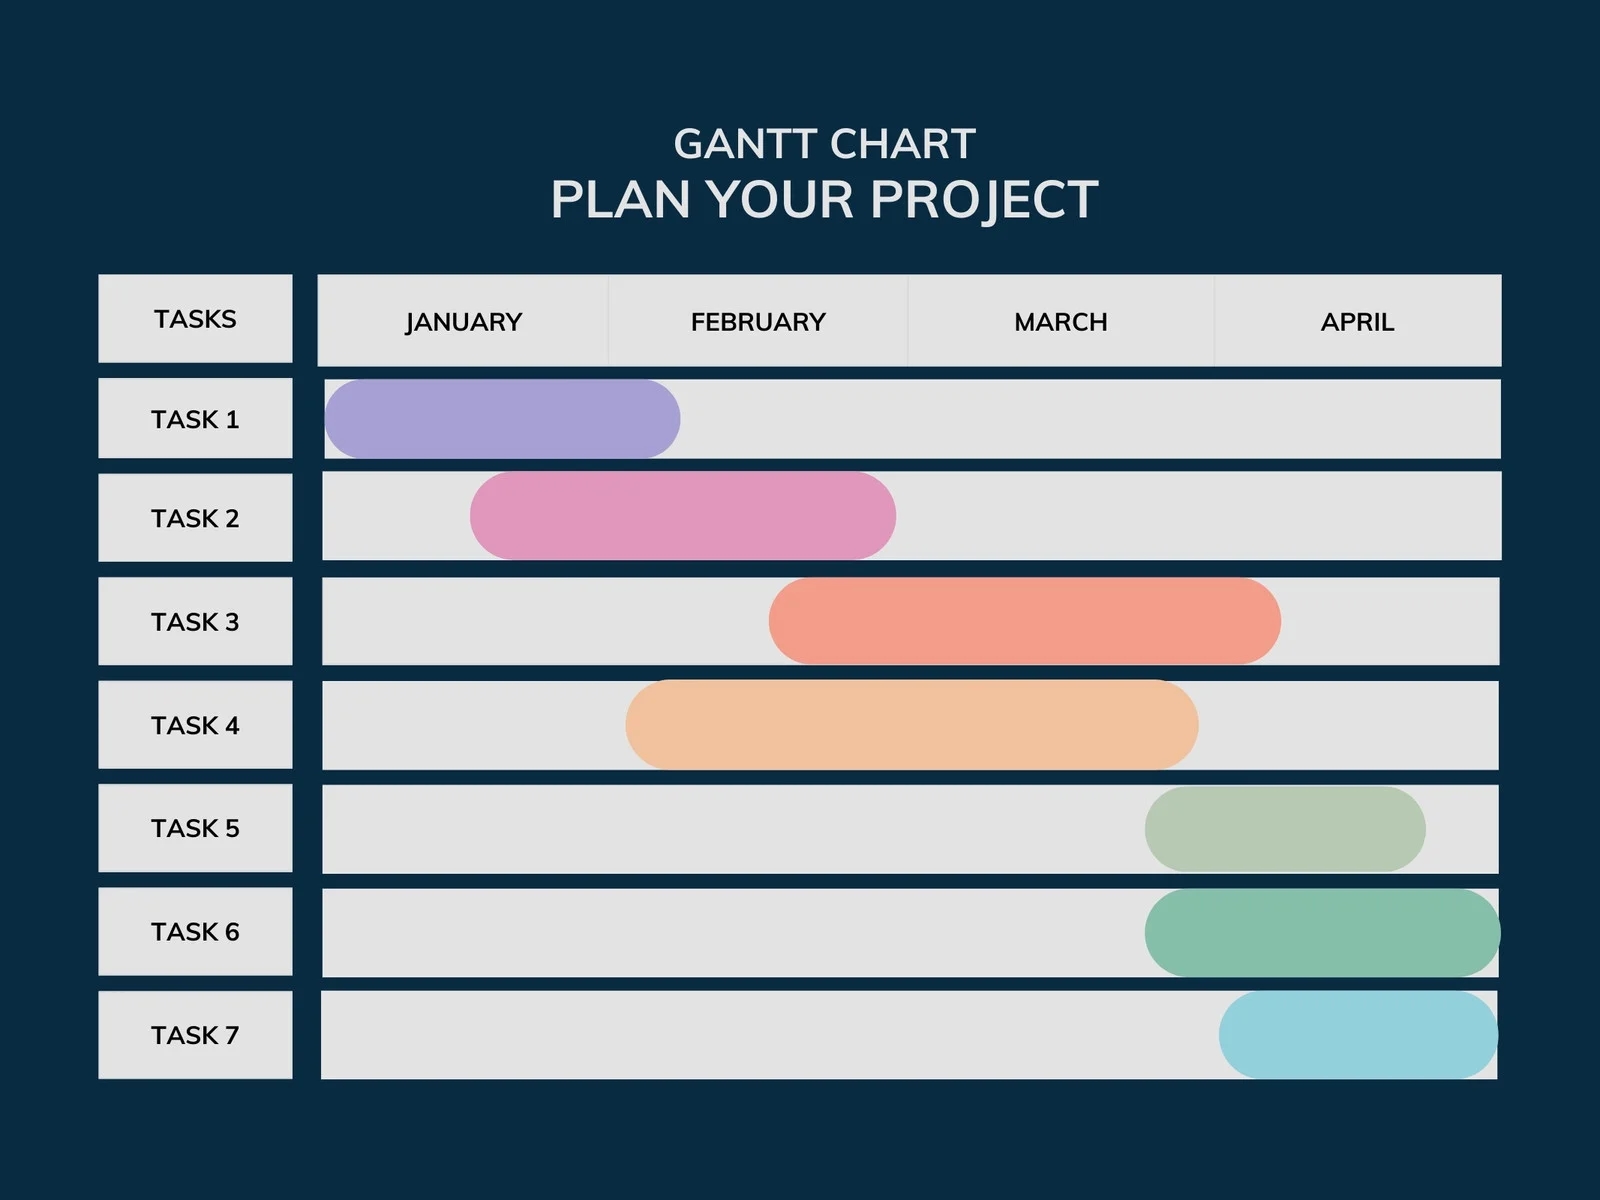Click the FEBRUARY column header
Viewport: 1600px width, 1200px height.
click(758, 322)
